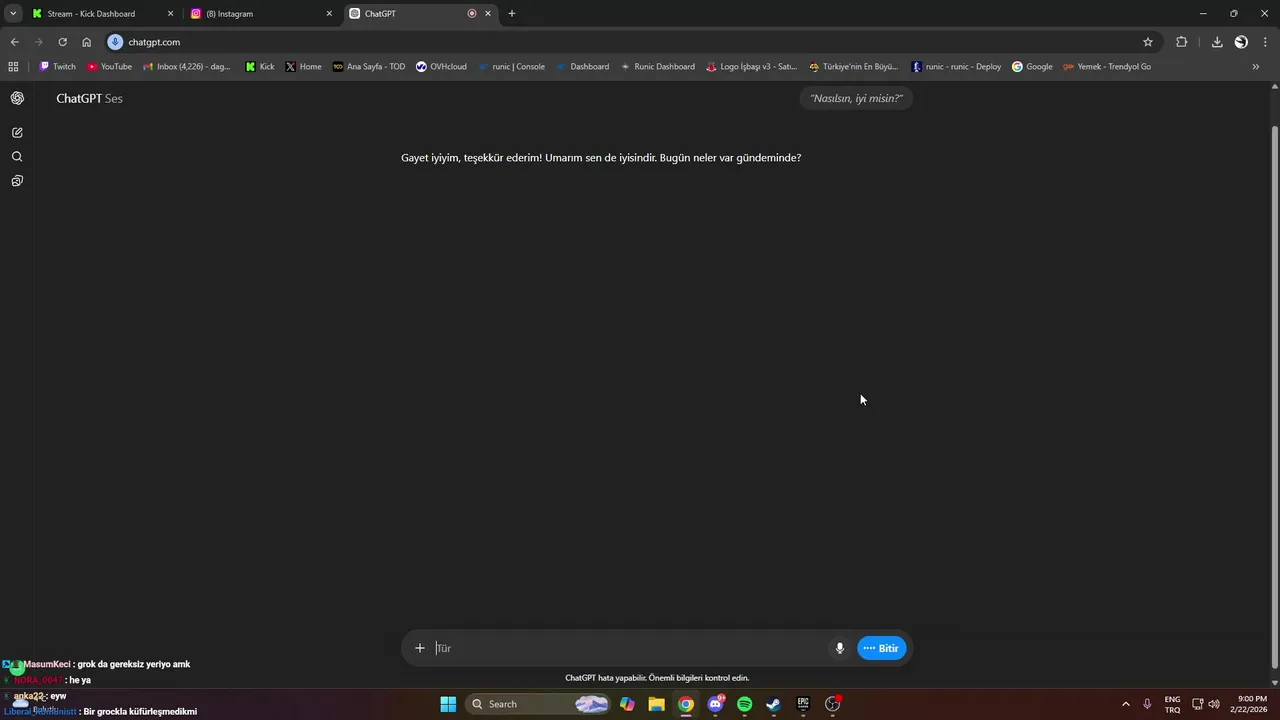This screenshot has height=720, width=1280.
Task: Open the network tray icon
Action: tap(1198, 704)
